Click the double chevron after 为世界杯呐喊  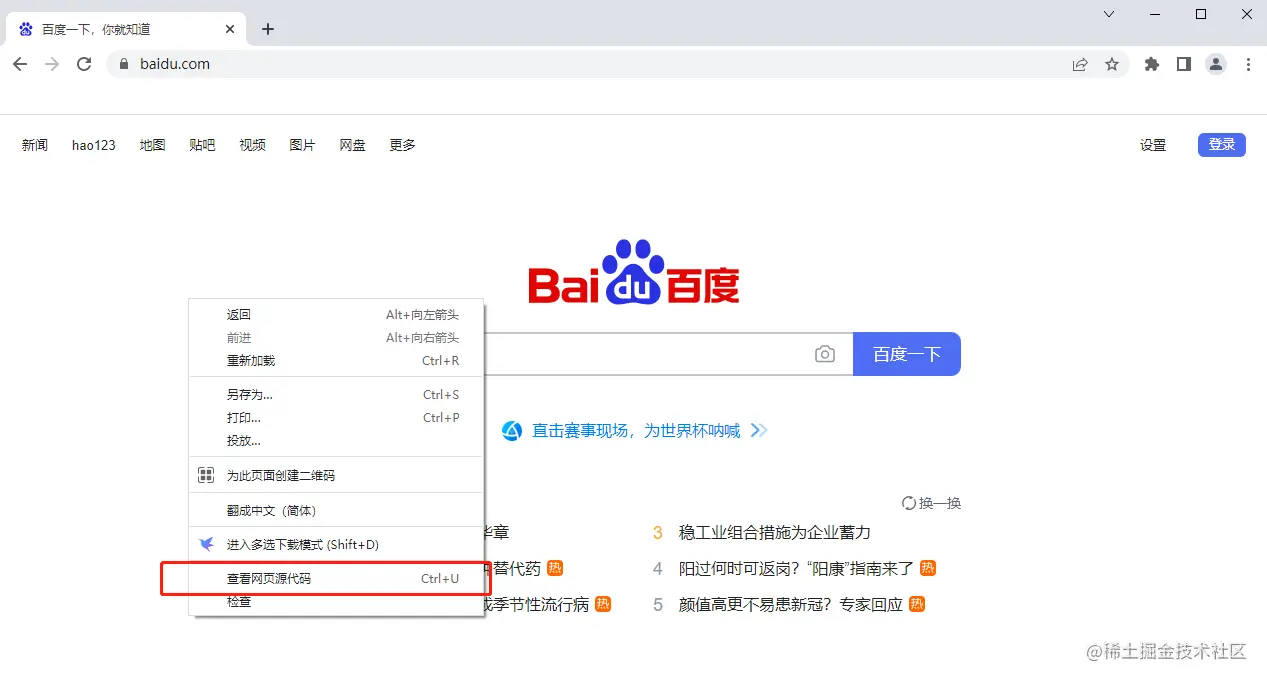759,431
